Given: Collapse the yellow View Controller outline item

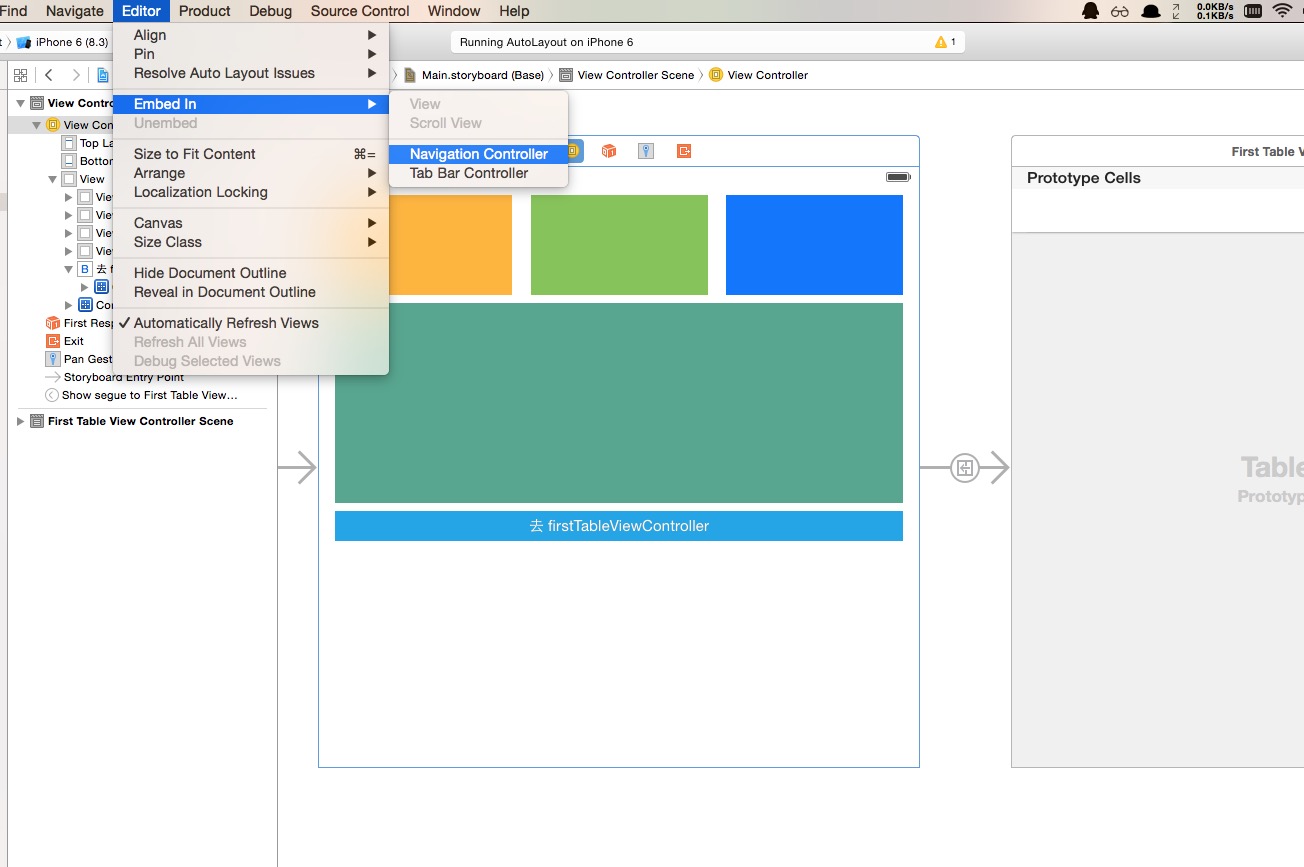Looking at the screenshot, I should (x=37, y=125).
